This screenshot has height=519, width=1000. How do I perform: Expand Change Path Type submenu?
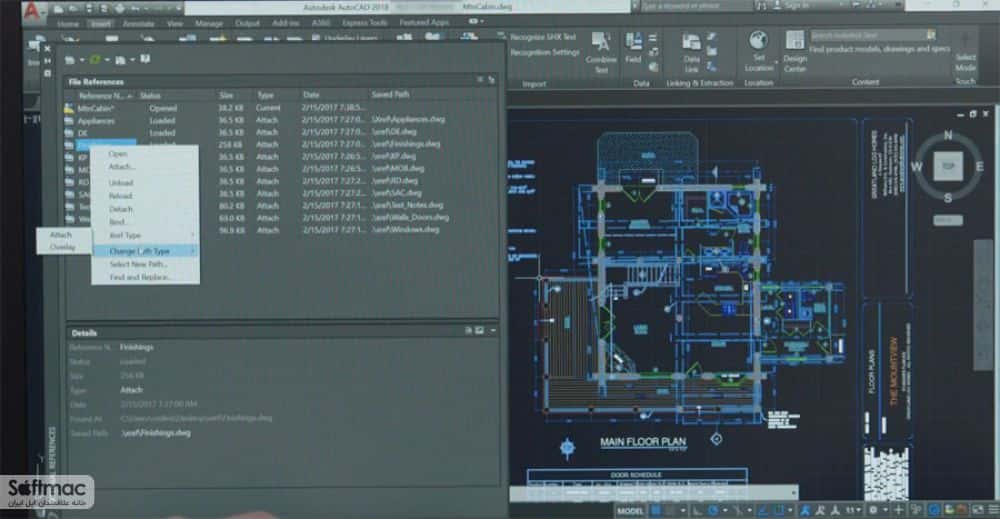click(x=145, y=251)
